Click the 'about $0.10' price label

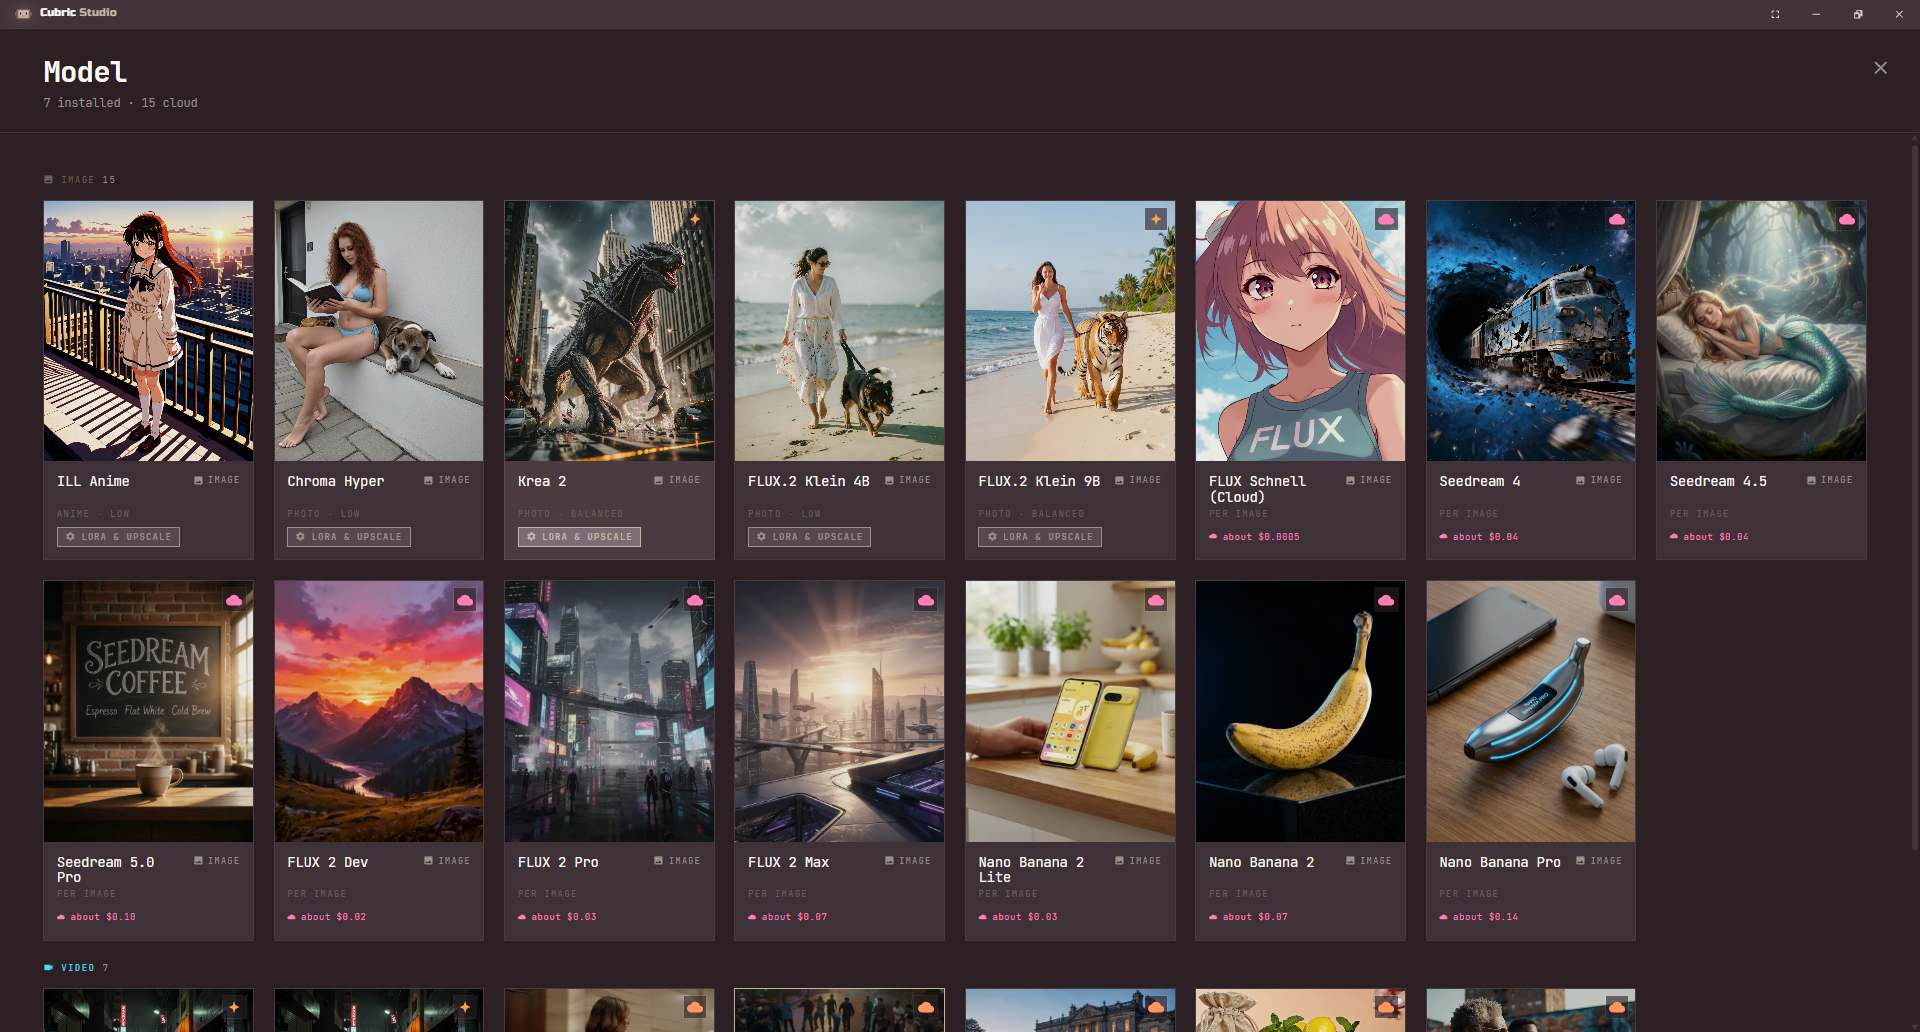click(x=97, y=917)
